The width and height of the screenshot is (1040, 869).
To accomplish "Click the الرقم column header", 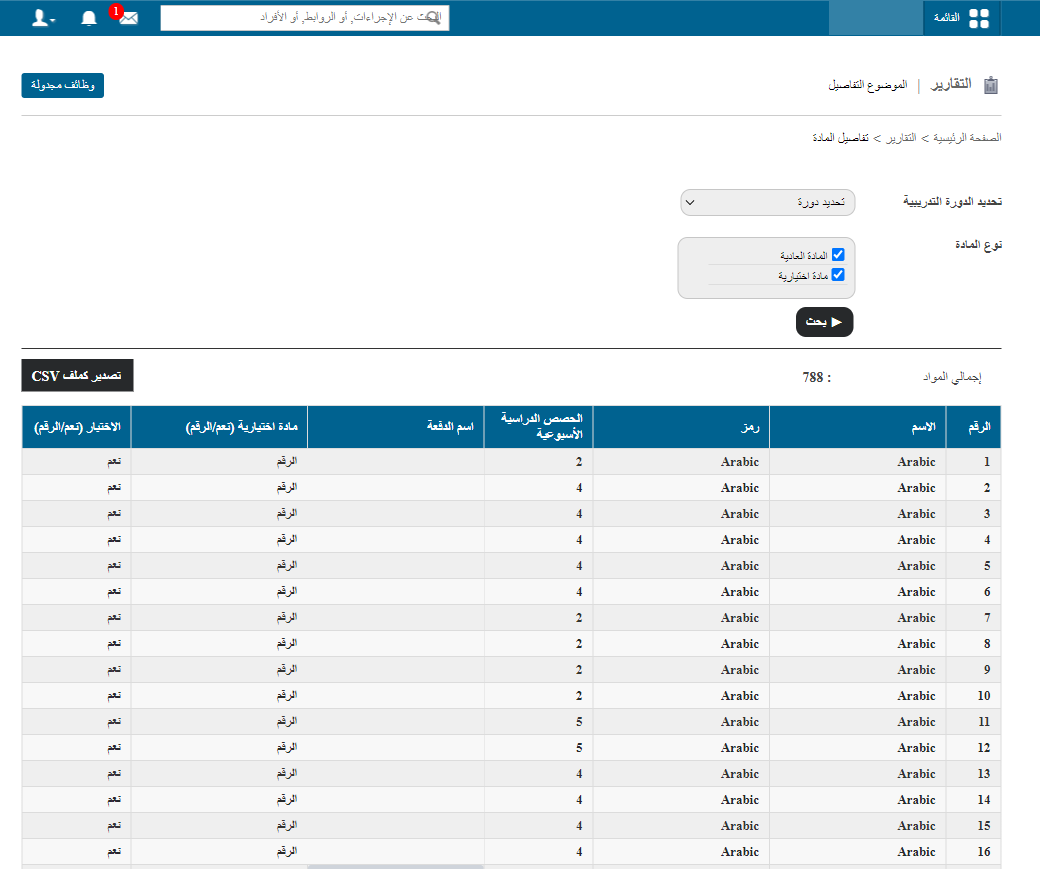I will pos(973,427).
